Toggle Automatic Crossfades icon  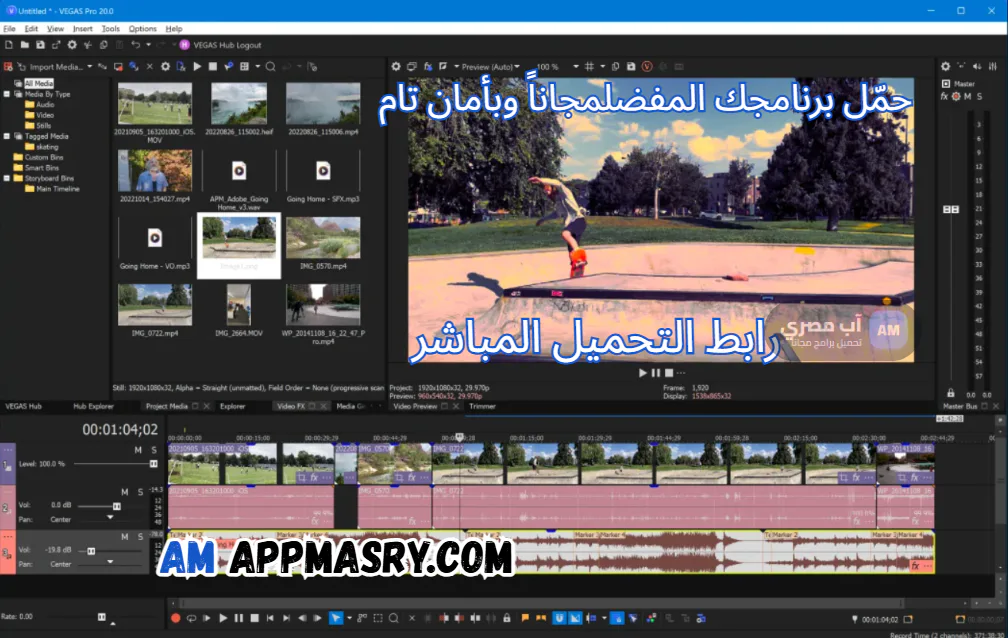coord(575,618)
